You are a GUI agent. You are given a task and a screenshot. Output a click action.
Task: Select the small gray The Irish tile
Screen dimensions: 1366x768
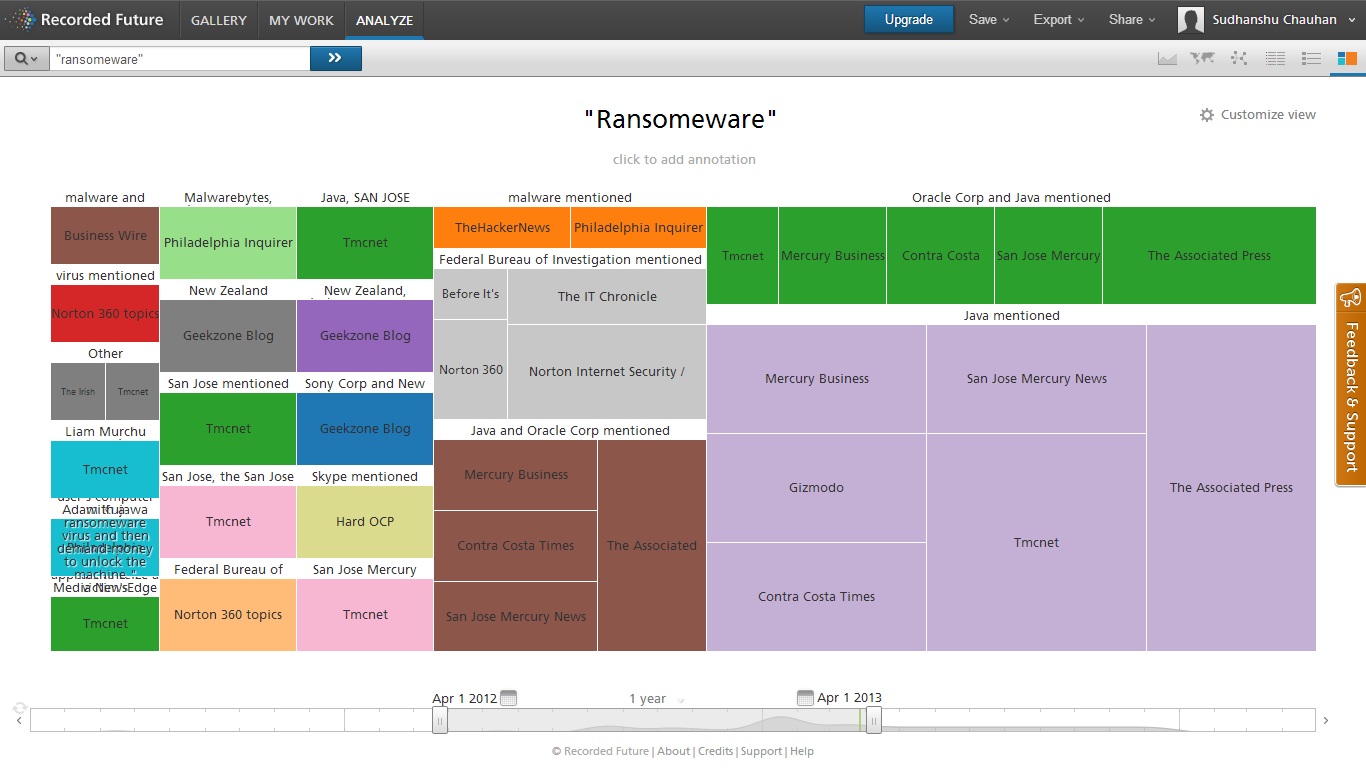[78, 391]
